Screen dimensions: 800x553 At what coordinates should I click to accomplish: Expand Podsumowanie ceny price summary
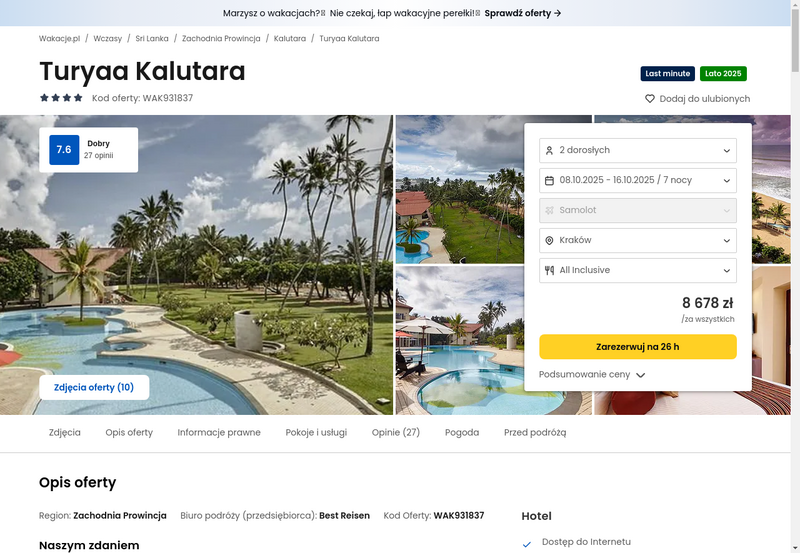tap(592, 374)
